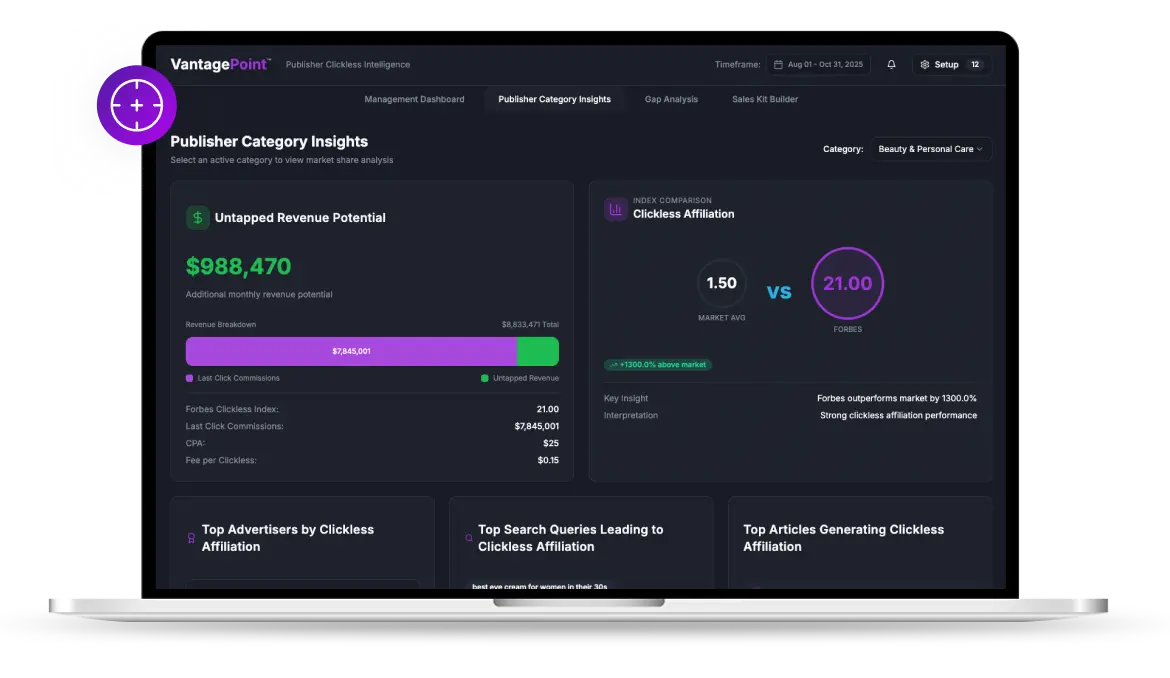Viewport: 1170px width, 678px height.
Task: Click the purple target crosshair badge
Action: point(137,105)
